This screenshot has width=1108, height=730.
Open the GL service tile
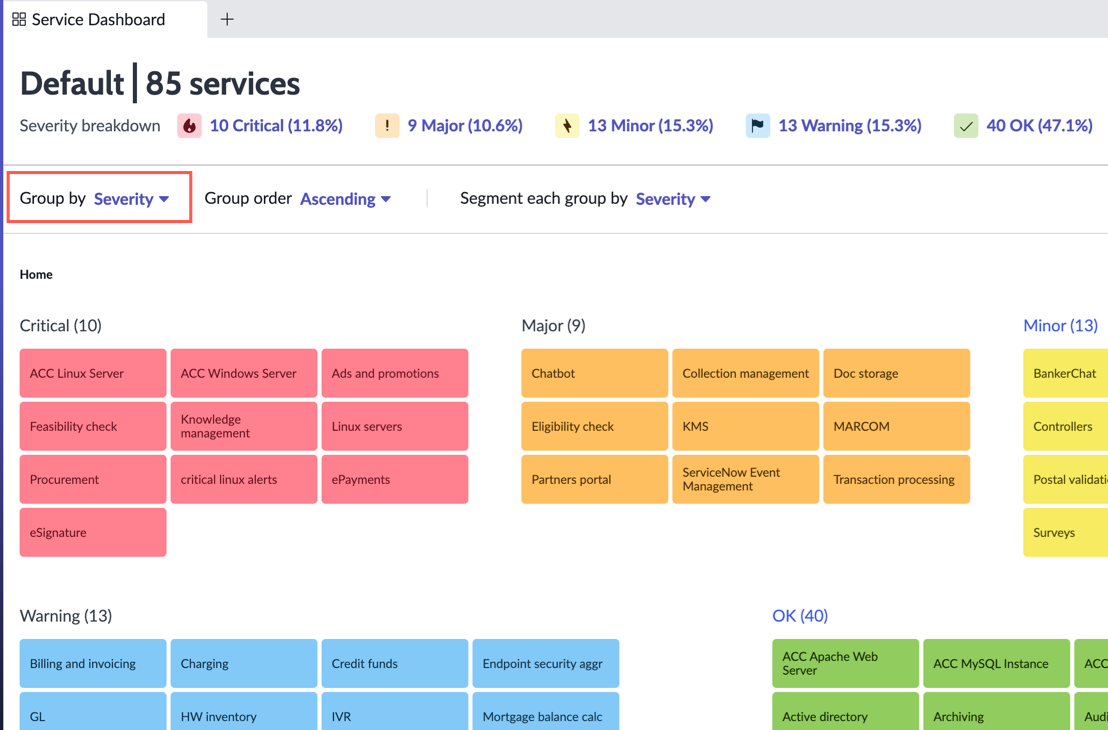coord(93,712)
